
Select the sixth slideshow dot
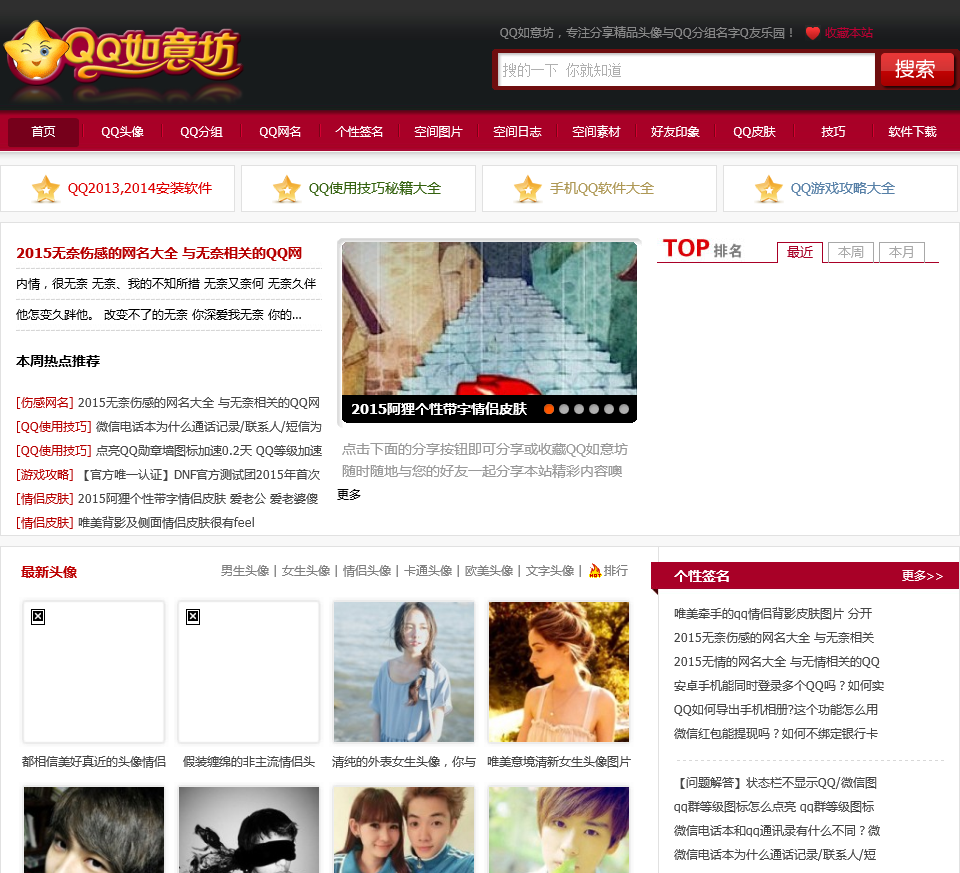[x=624, y=409]
